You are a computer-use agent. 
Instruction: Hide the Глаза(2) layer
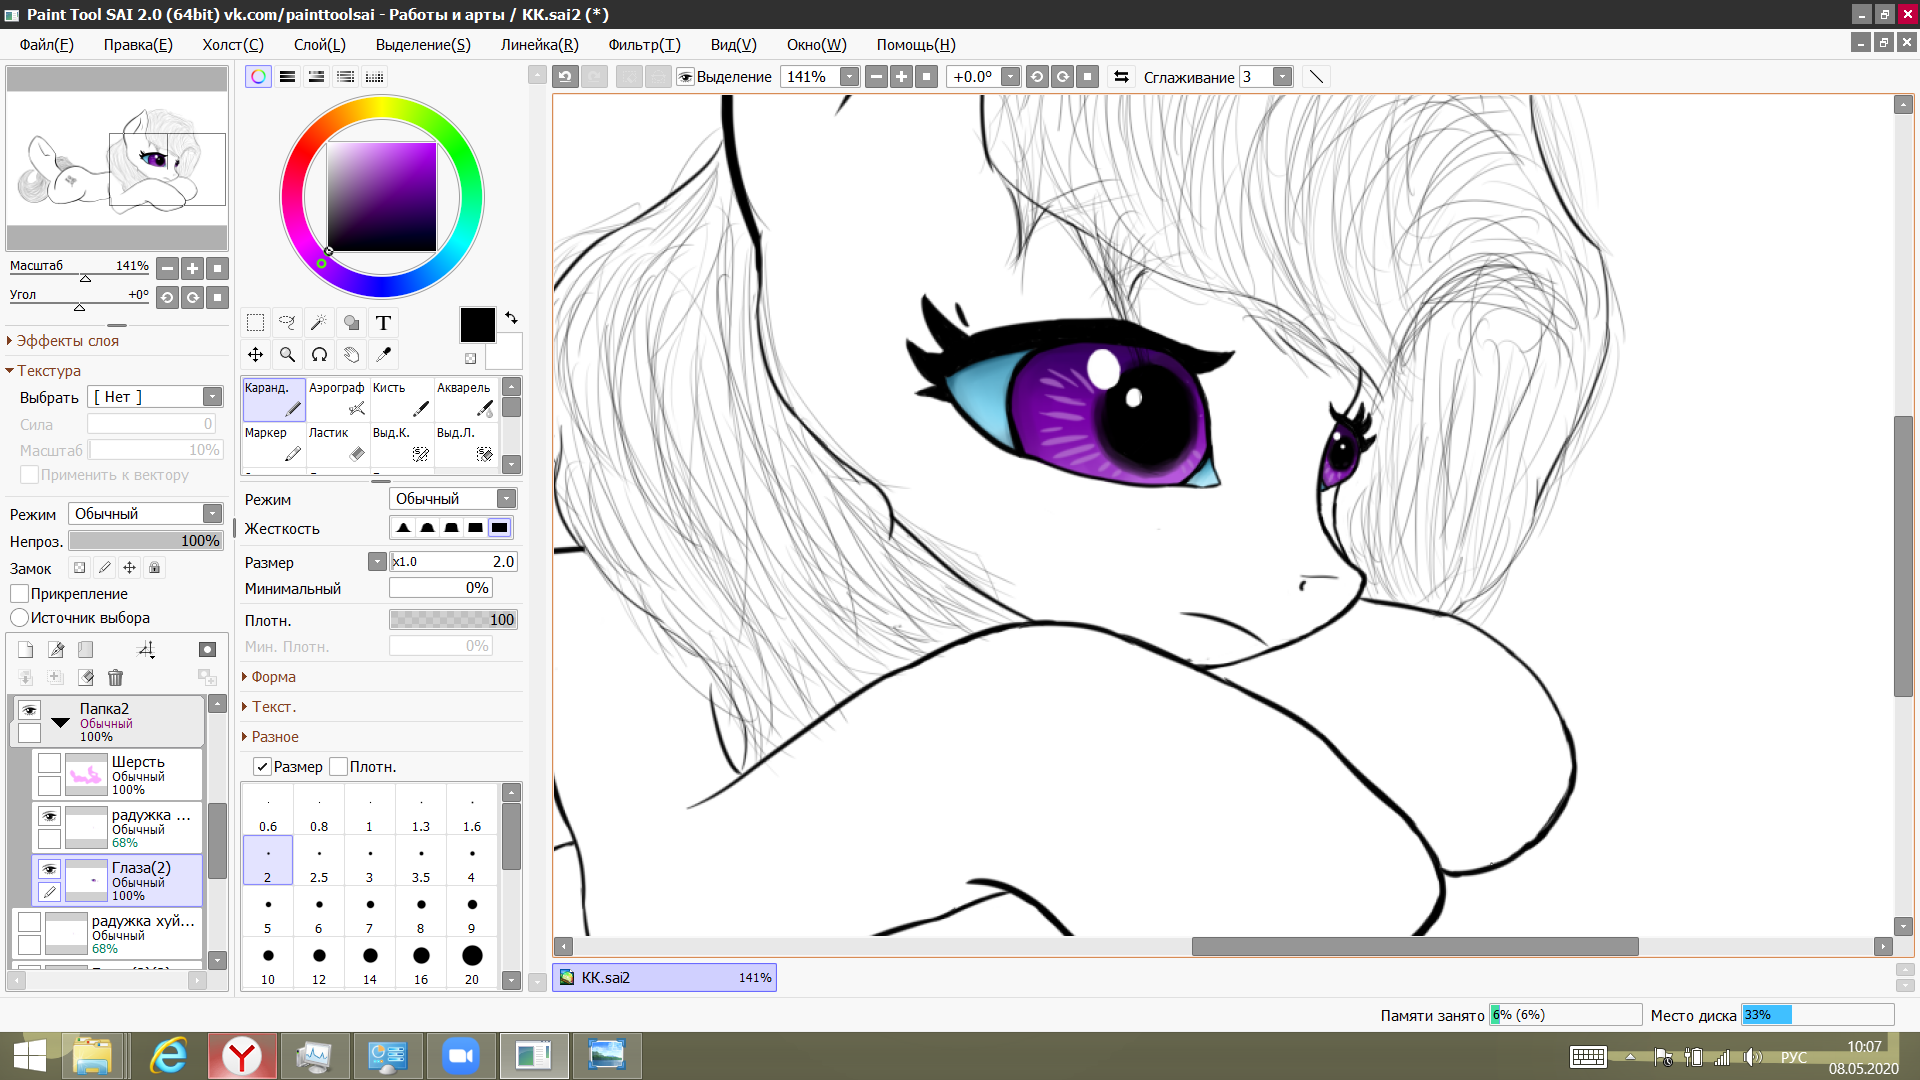[x=50, y=869]
